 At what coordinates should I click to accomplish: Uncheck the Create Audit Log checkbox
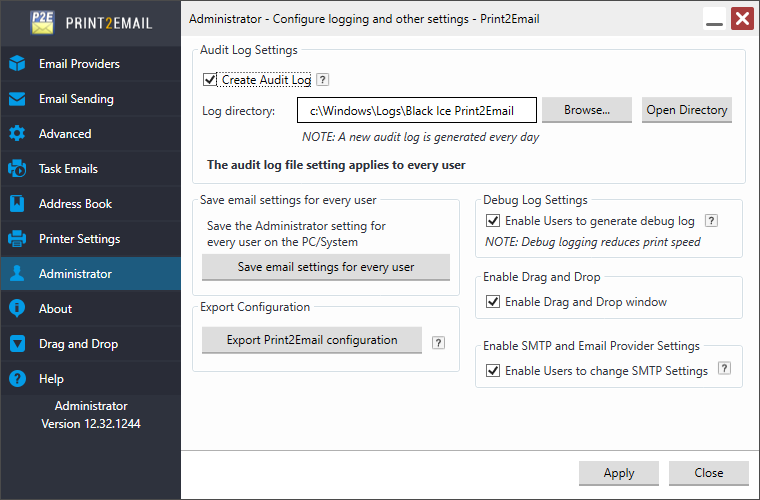[x=209, y=79]
